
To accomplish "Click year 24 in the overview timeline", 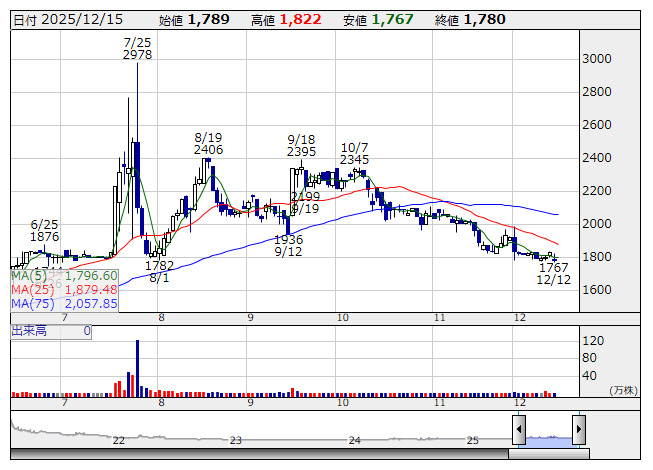I will pos(354,440).
